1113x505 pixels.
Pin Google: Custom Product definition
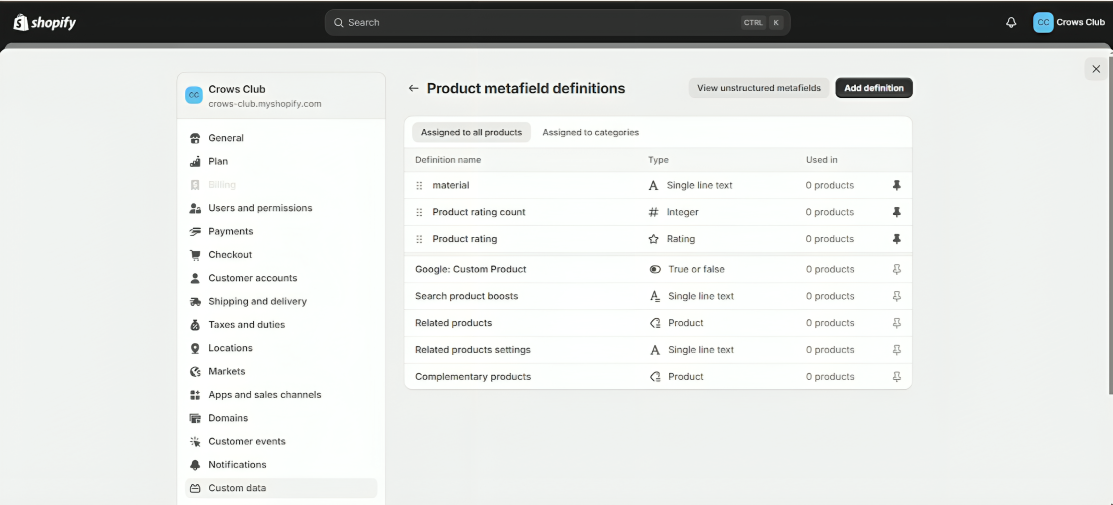(897, 269)
